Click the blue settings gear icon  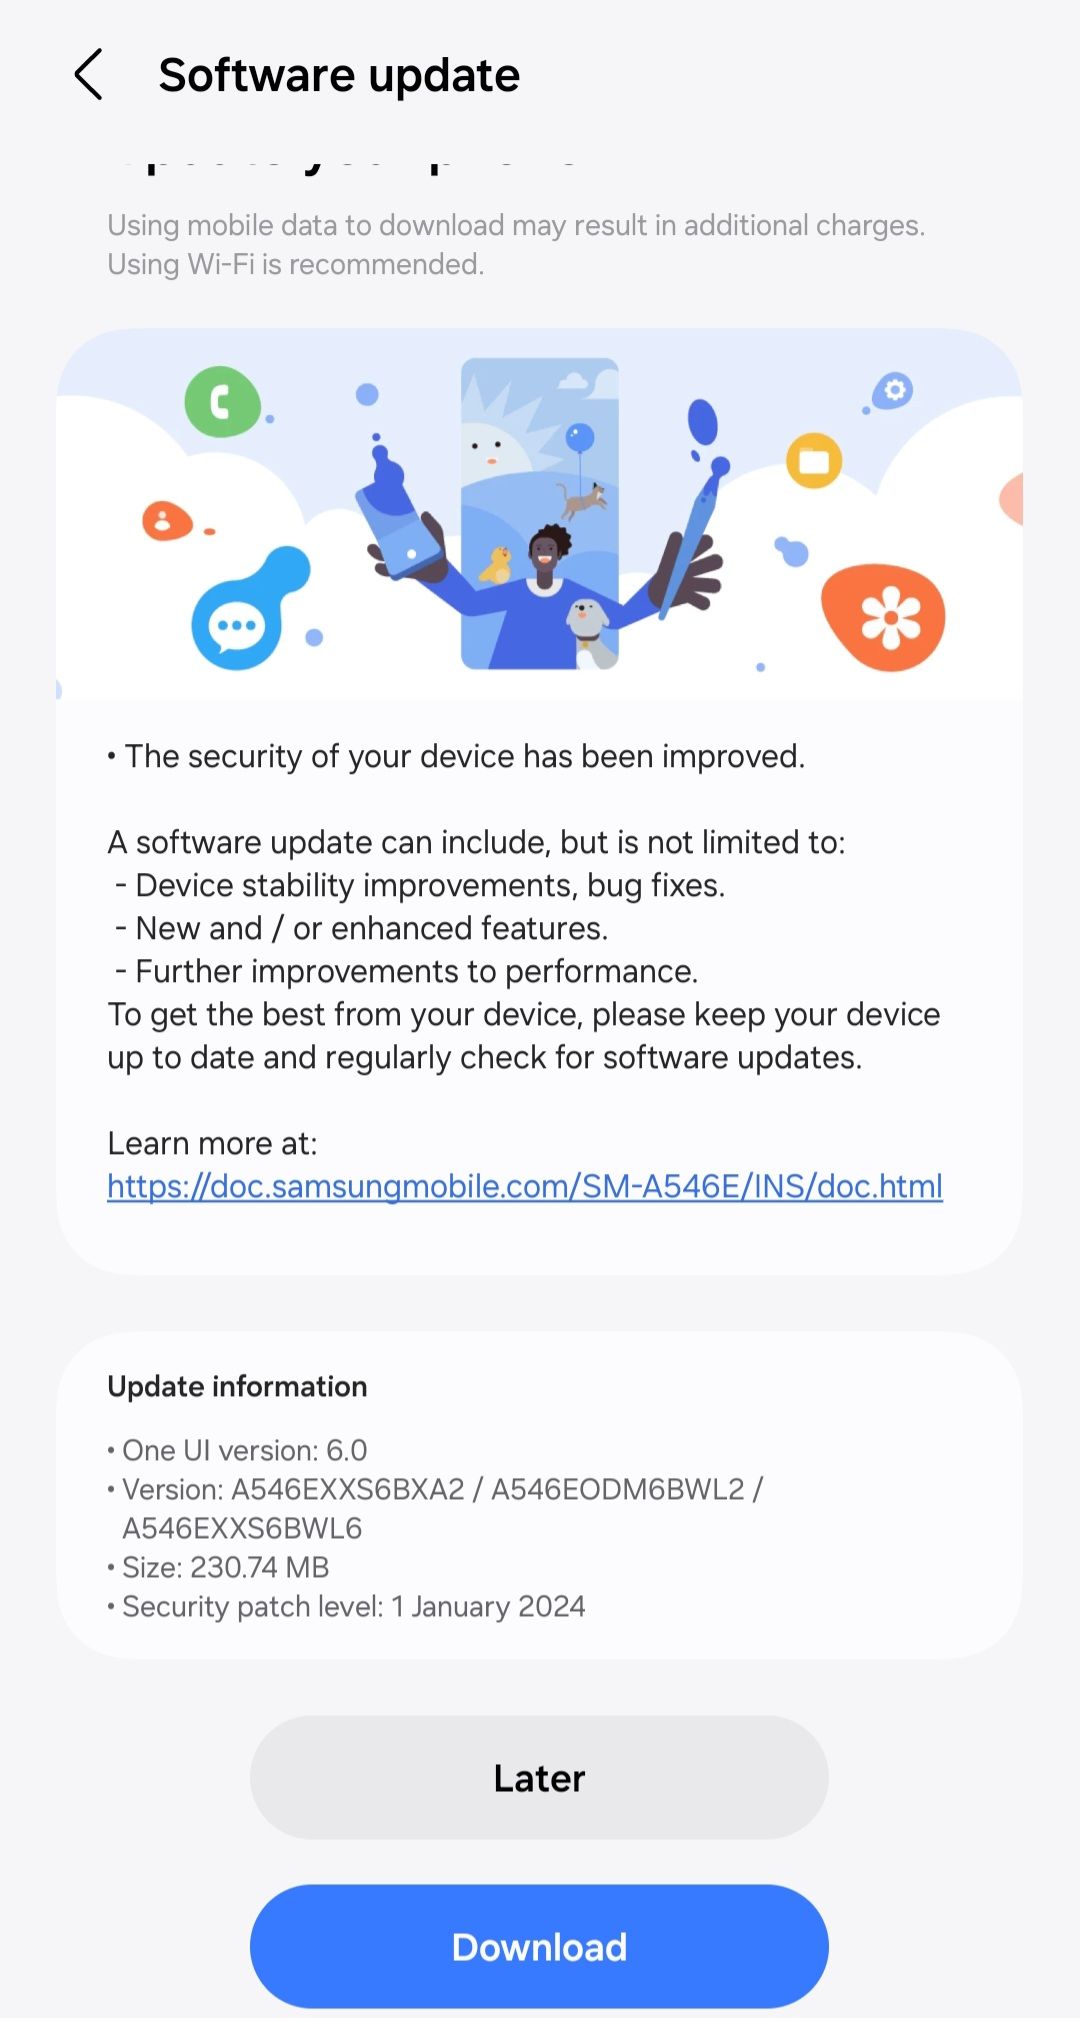point(894,390)
